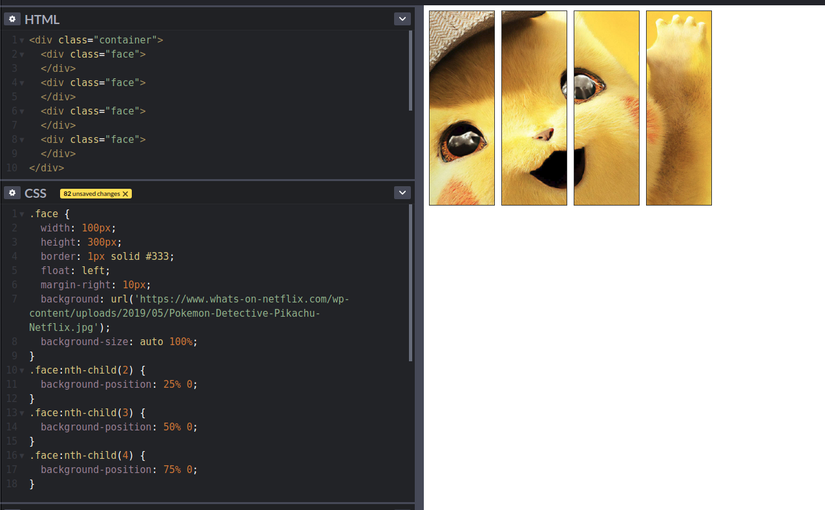The image size is (825, 510).
Task: Click the CSS panel title
Action: (35, 193)
